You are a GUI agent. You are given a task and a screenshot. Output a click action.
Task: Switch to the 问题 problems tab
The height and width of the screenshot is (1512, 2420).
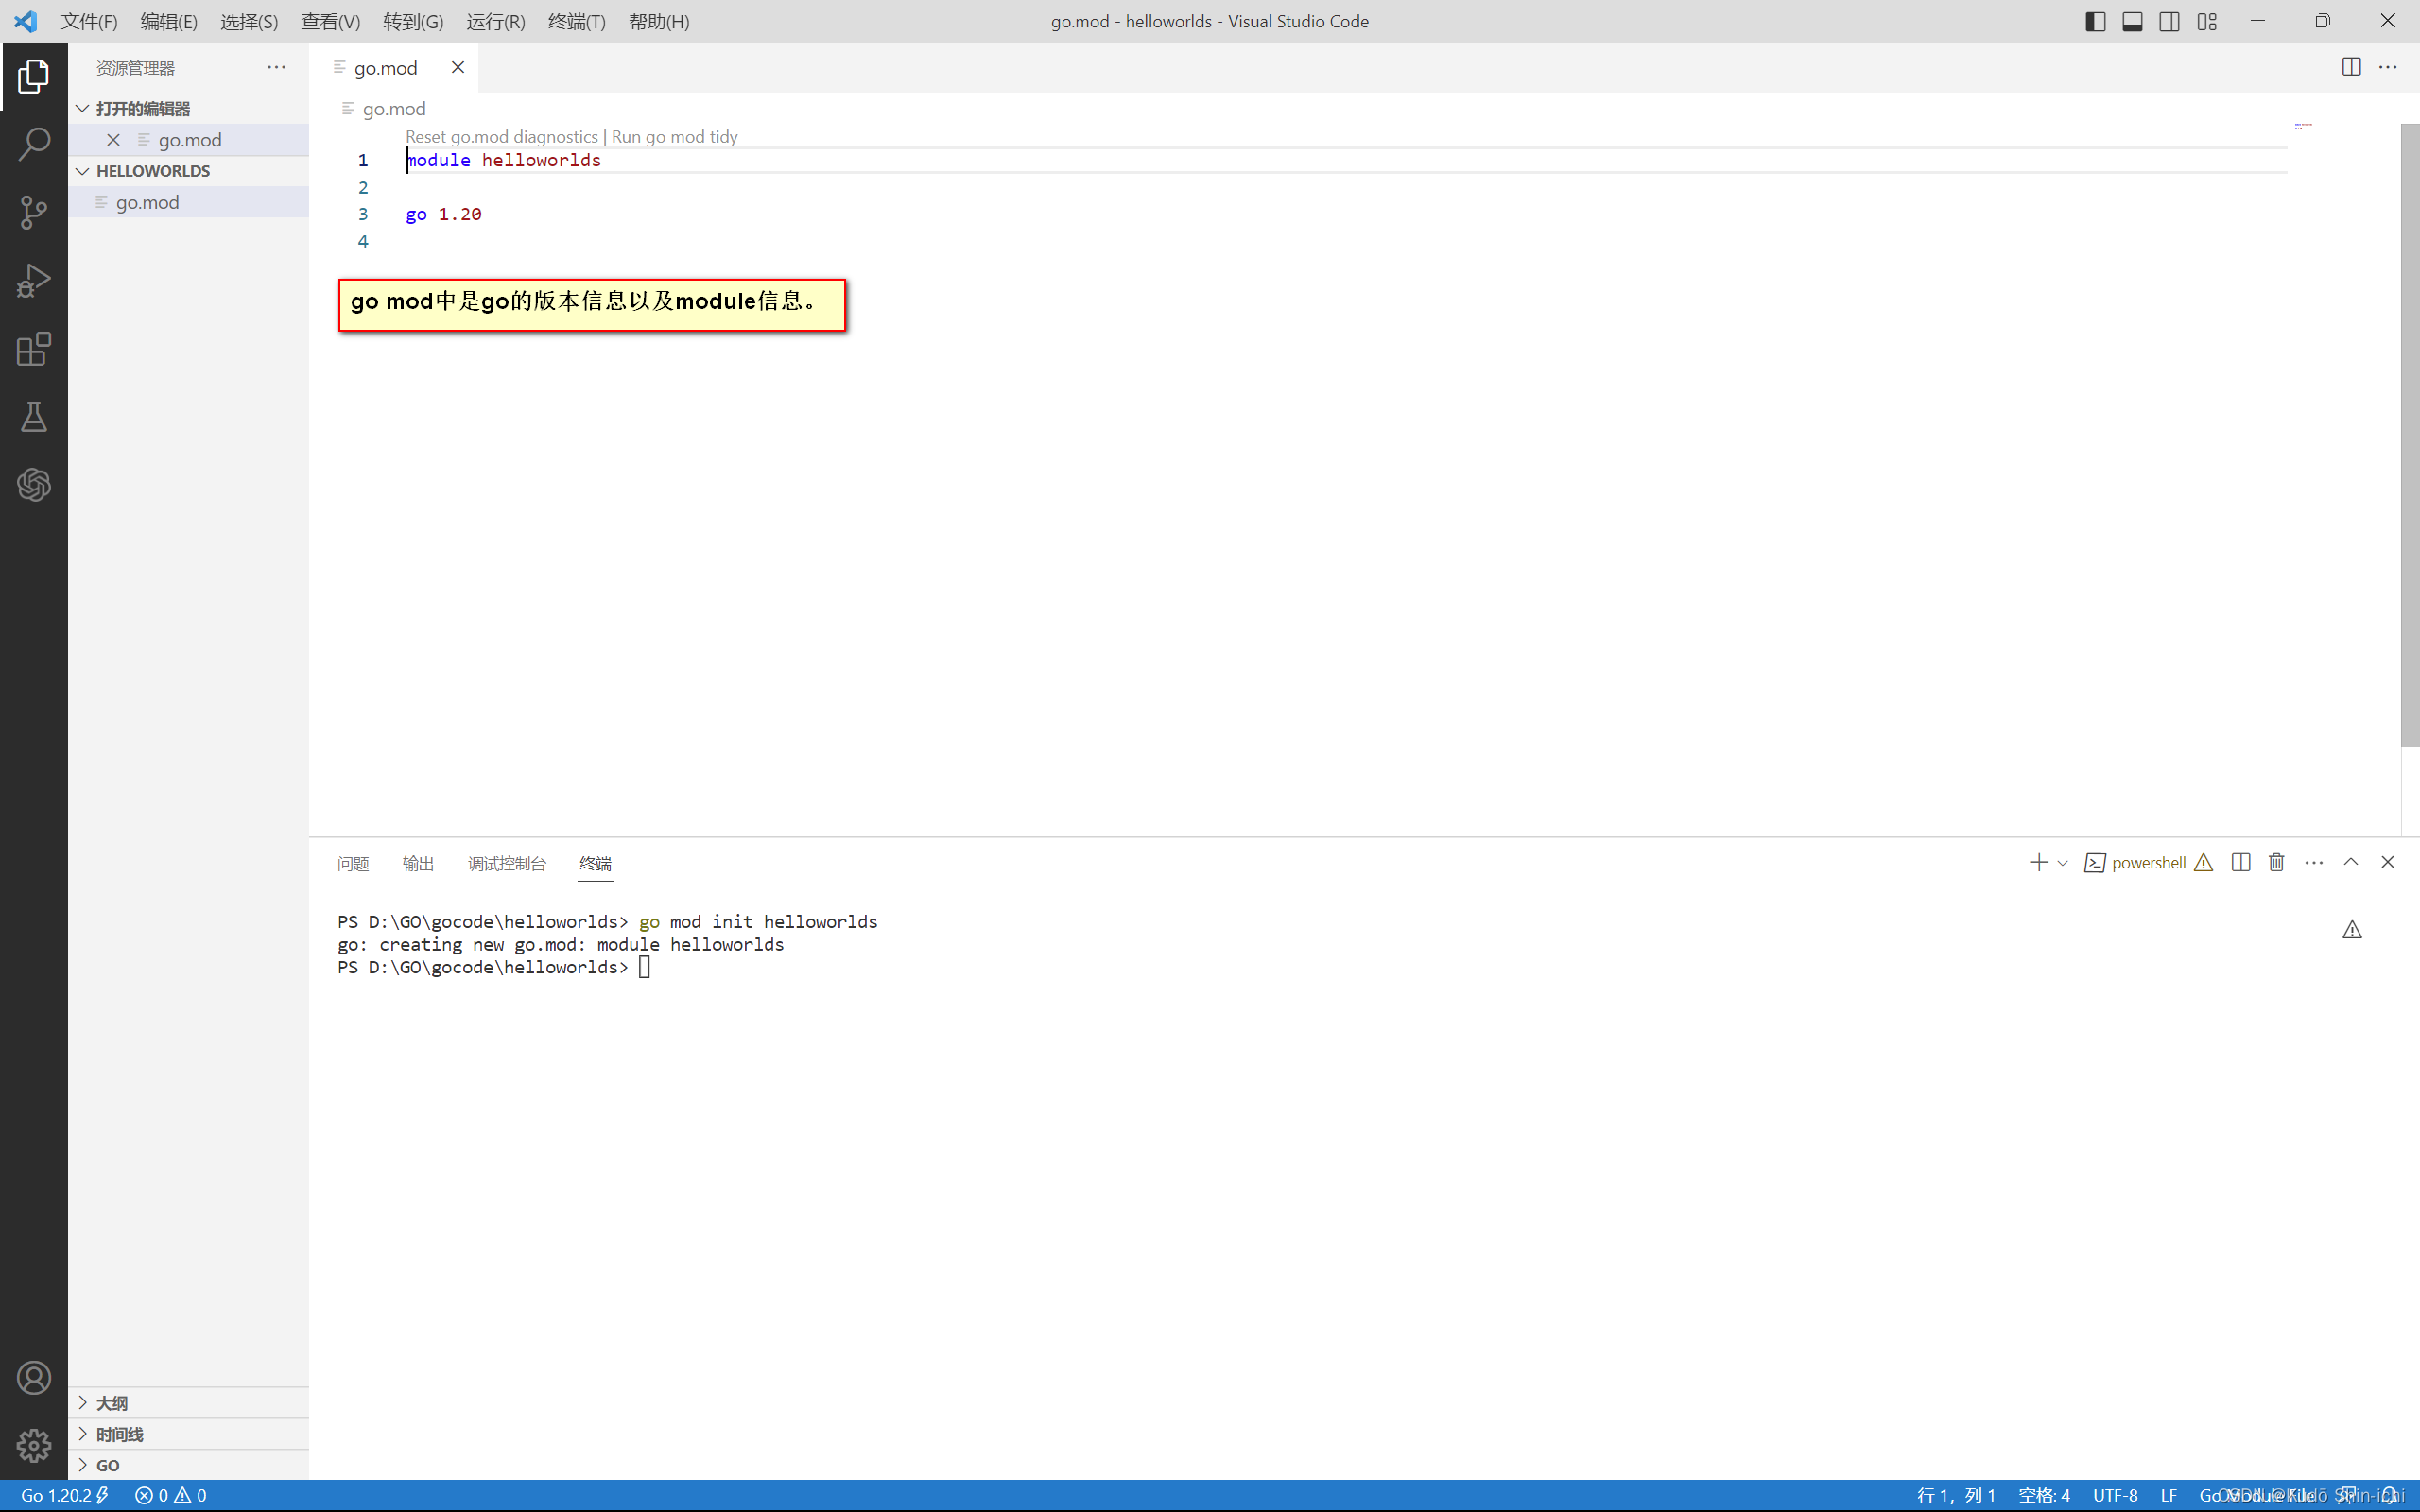pyautogui.click(x=353, y=863)
